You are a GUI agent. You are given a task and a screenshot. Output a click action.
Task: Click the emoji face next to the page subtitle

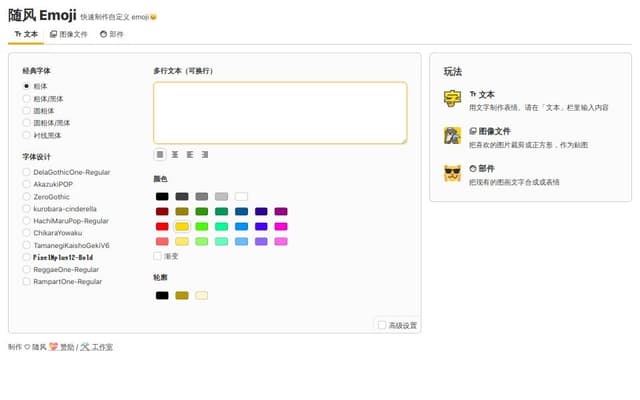(x=153, y=17)
